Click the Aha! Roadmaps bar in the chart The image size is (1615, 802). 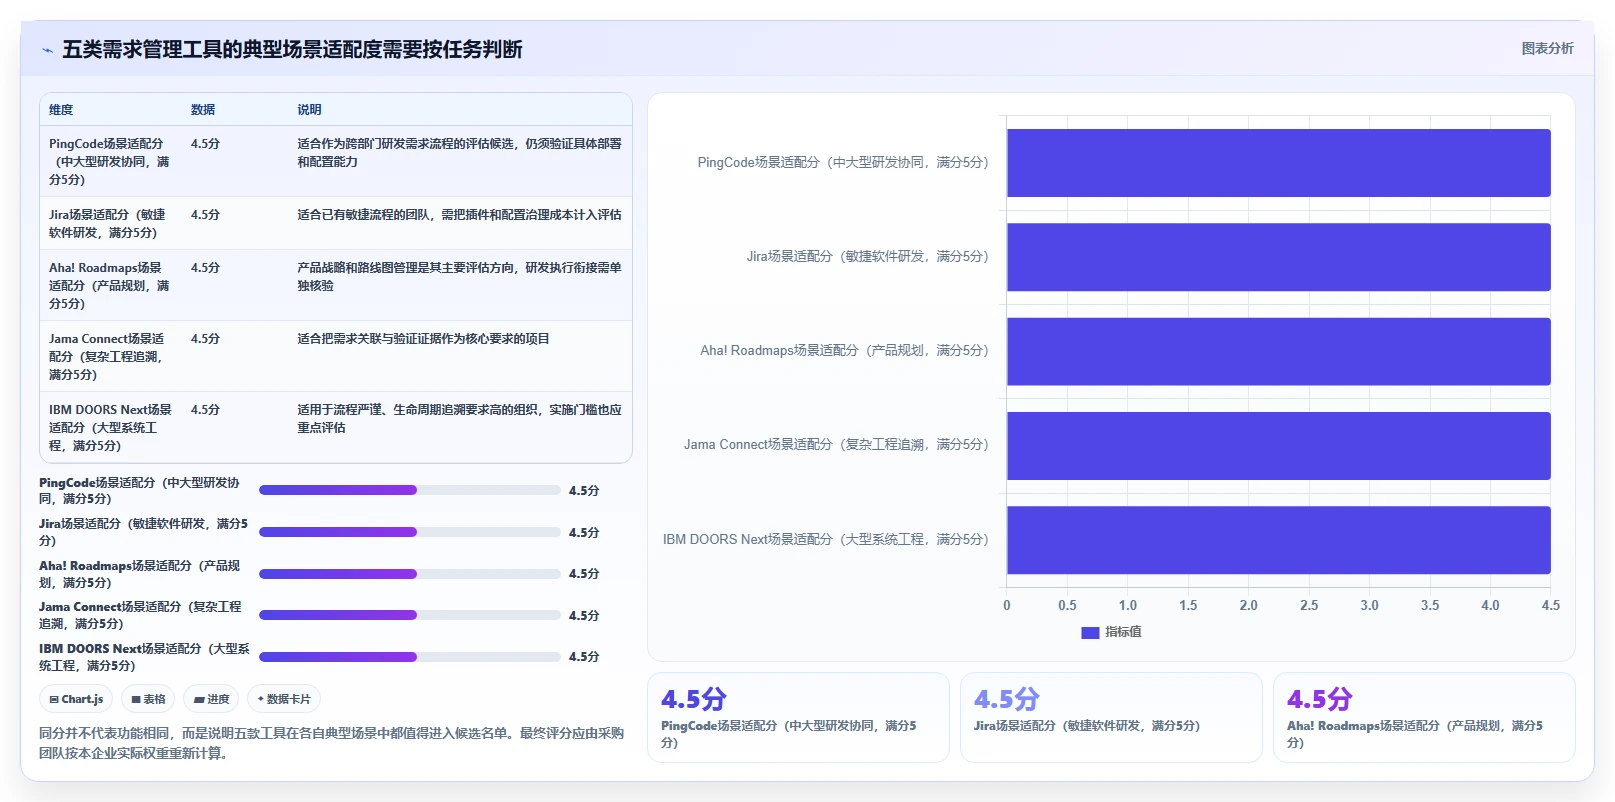(1278, 351)
